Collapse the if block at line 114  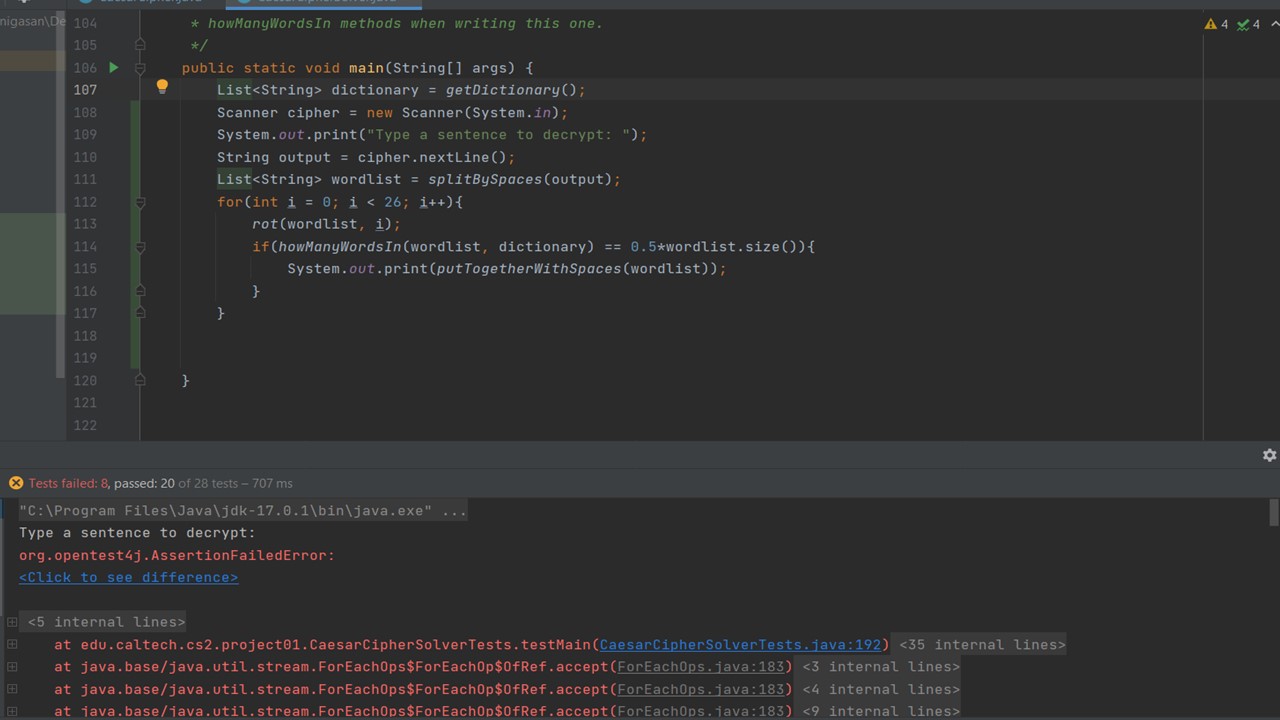pyautogui.click(x=140, y=247)
